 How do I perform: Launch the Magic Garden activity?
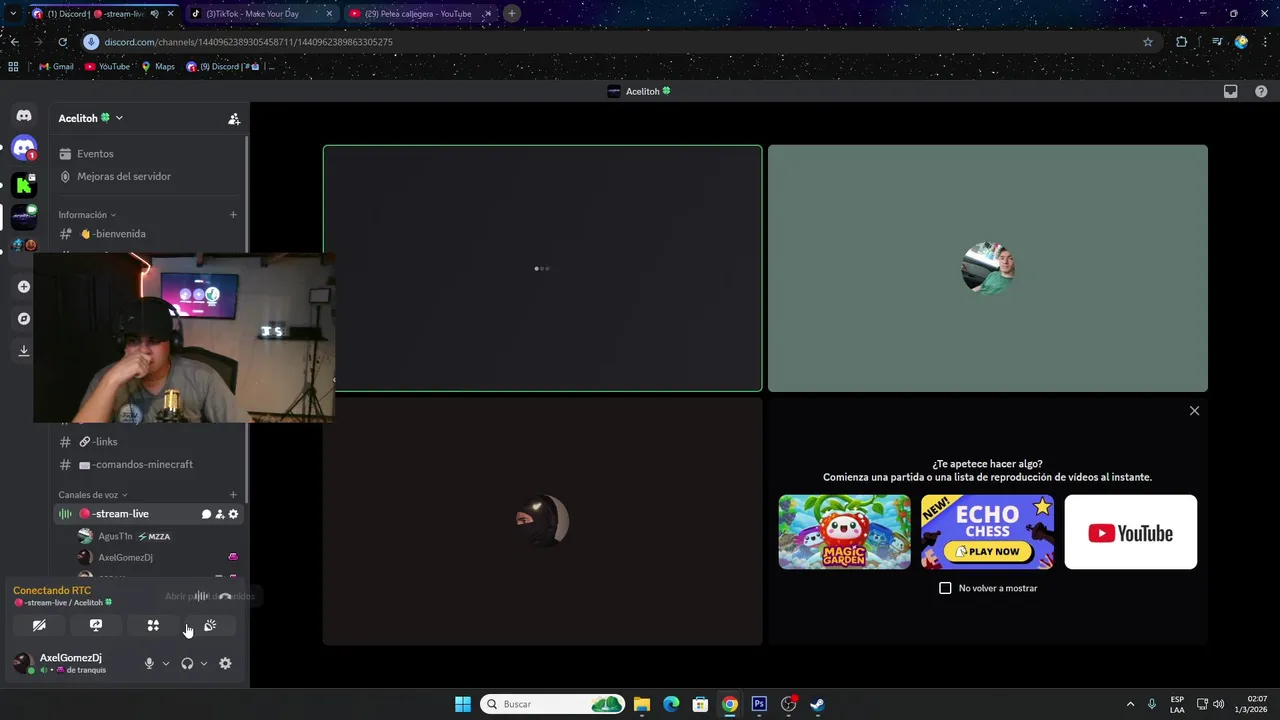pyautogui.click(x=845, y=532)
